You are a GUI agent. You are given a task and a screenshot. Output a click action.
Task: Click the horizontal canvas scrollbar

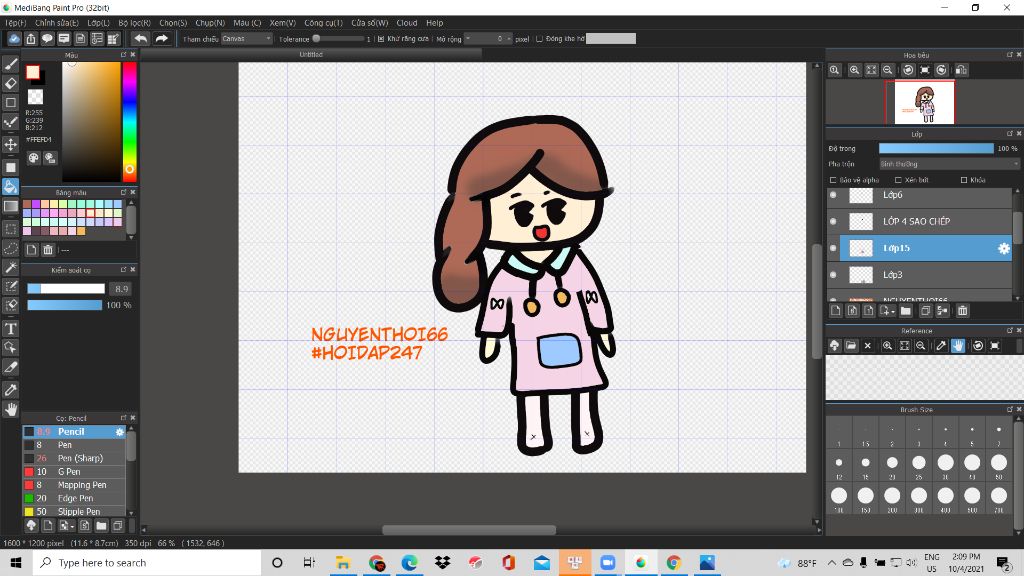[x=469, y=530]
